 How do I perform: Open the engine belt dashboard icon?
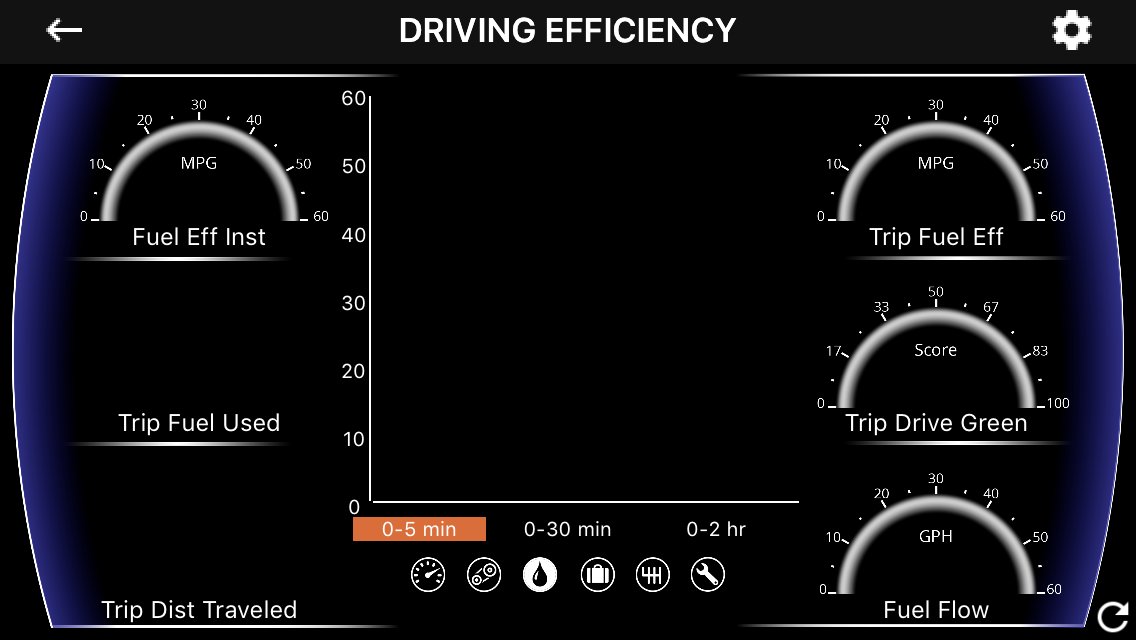pos(484,575)
